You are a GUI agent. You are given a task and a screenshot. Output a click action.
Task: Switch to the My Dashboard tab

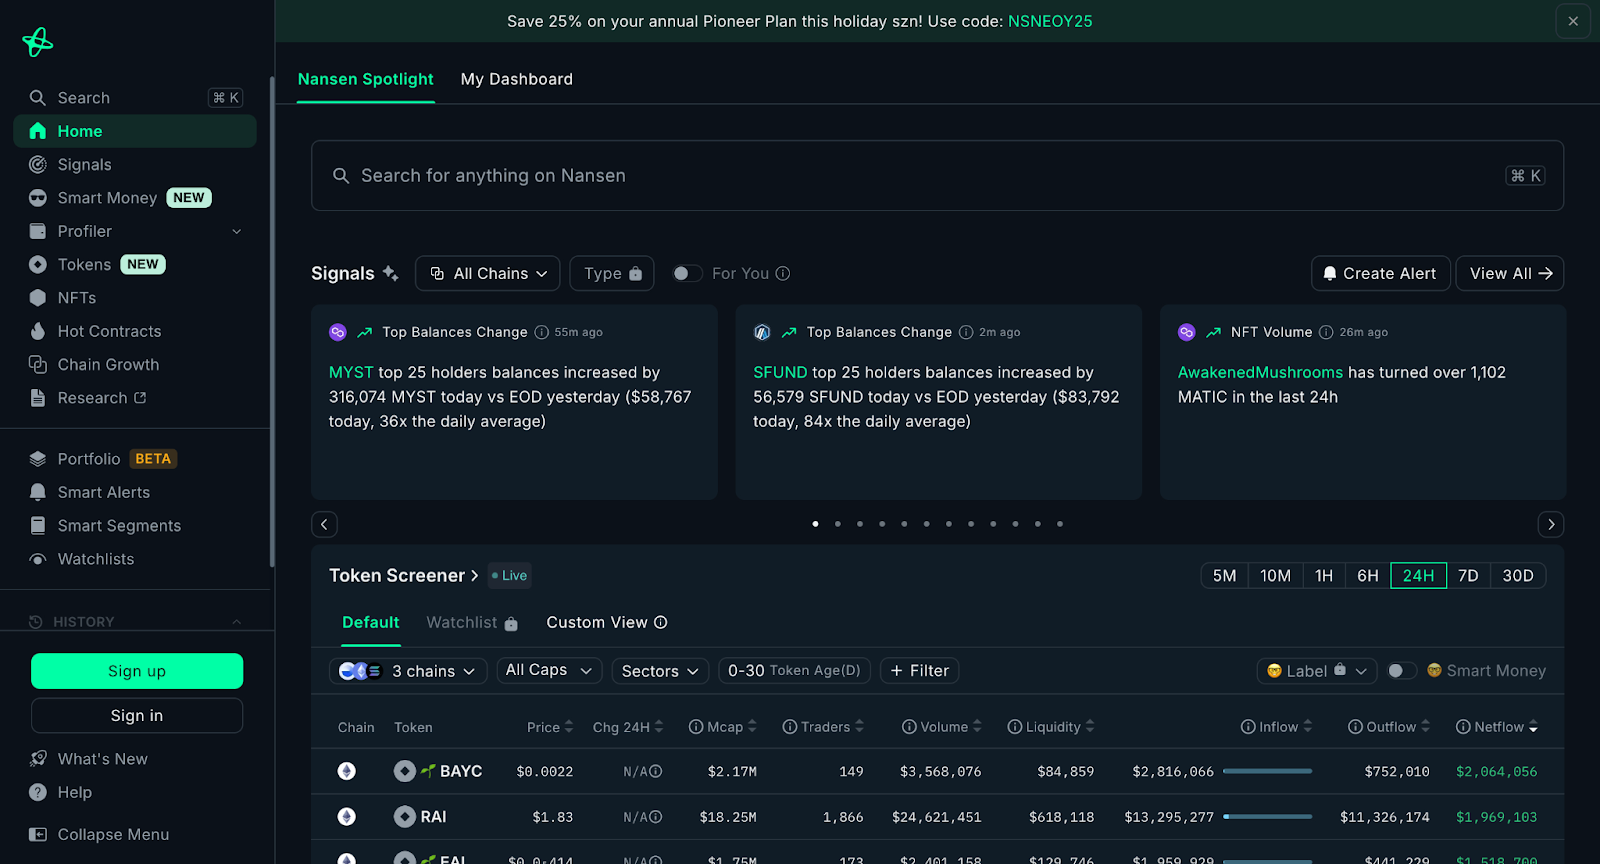click(x=517, y=79)
